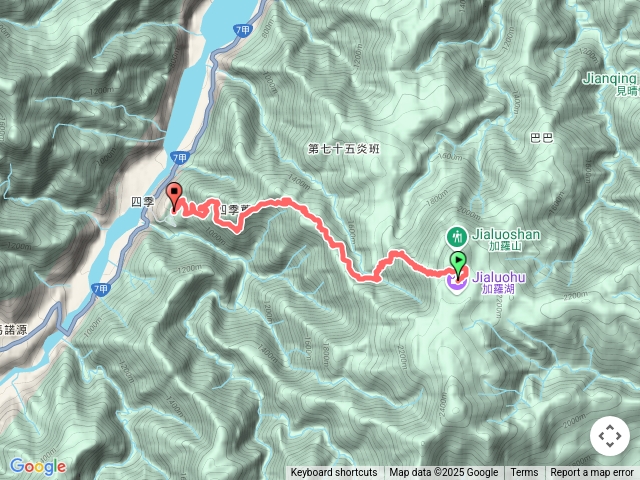Screen dimensions: 640x480
Task: Click the Jialuoshan 加羅山 label
Action: pyautogui.click(x=506, y=240)
